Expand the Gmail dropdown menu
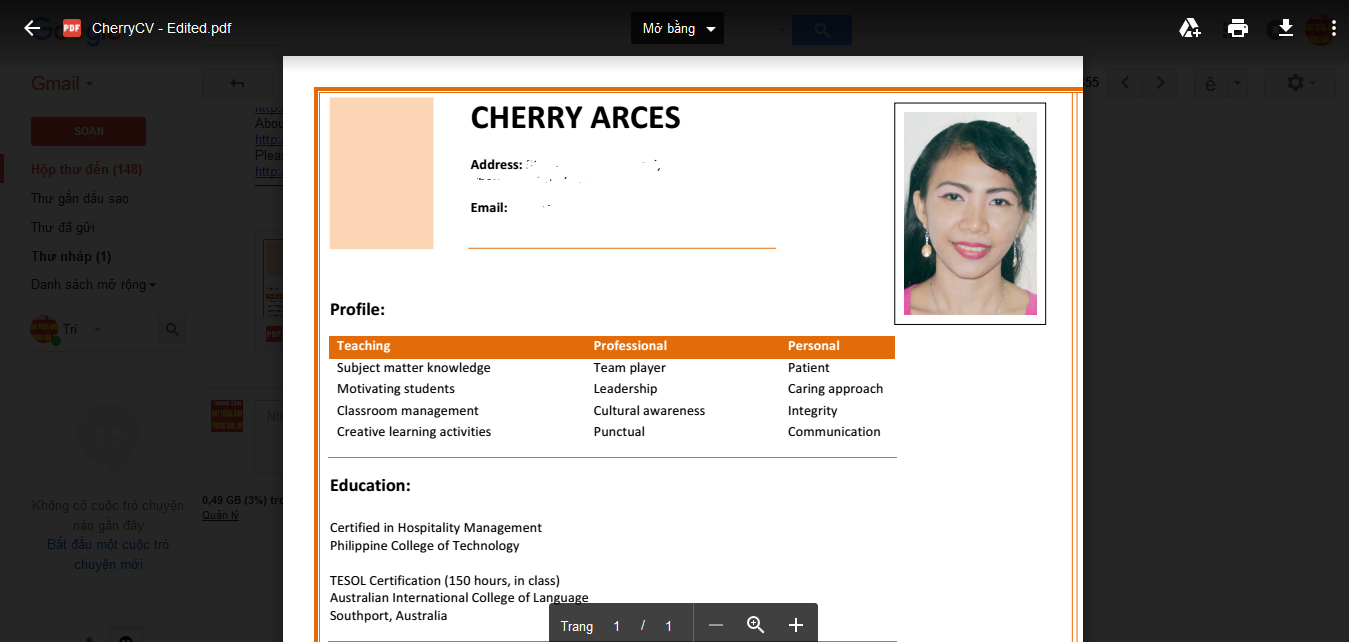This screenshot has height=642, width=1349. [62, 84]
